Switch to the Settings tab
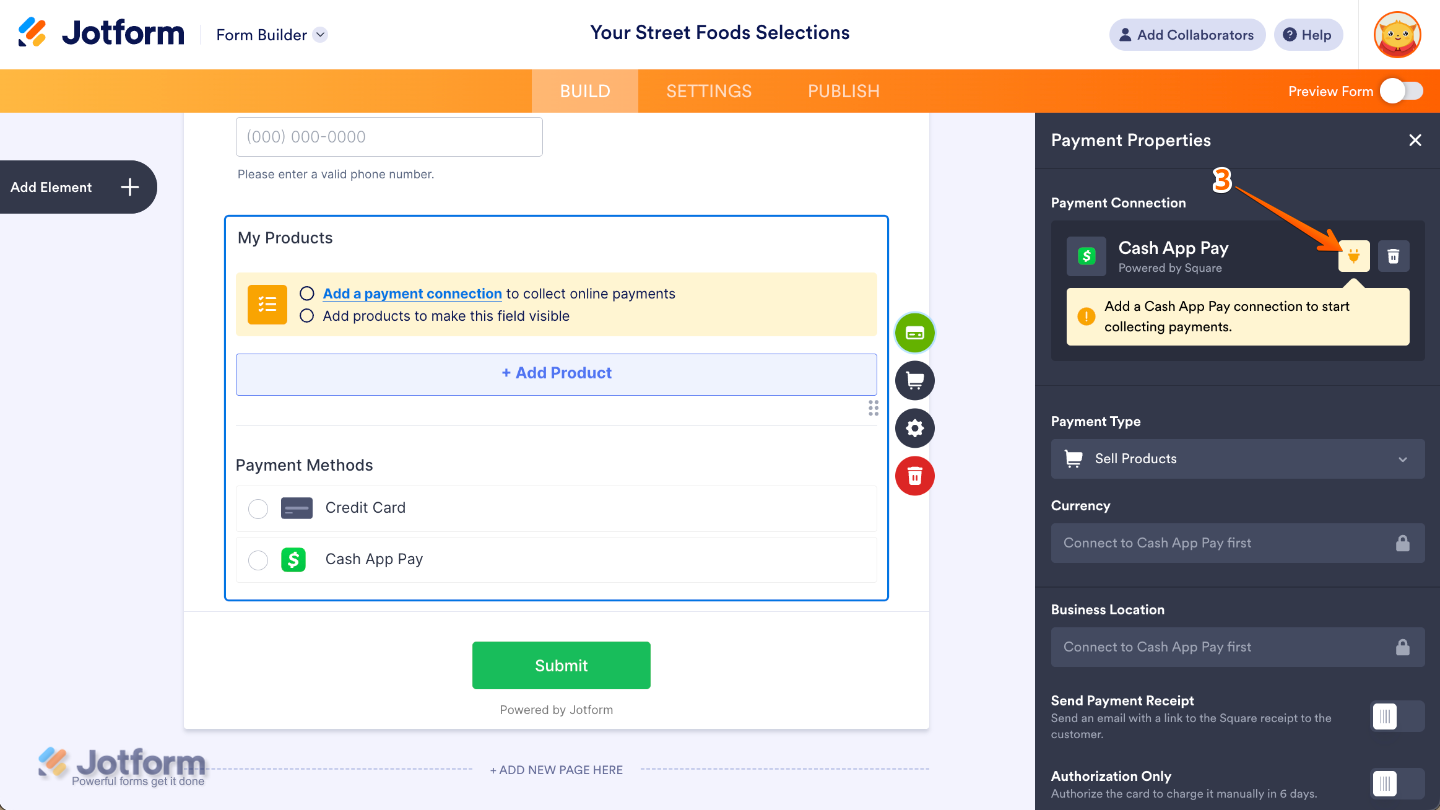1440x810 pixels. (708, 91)
